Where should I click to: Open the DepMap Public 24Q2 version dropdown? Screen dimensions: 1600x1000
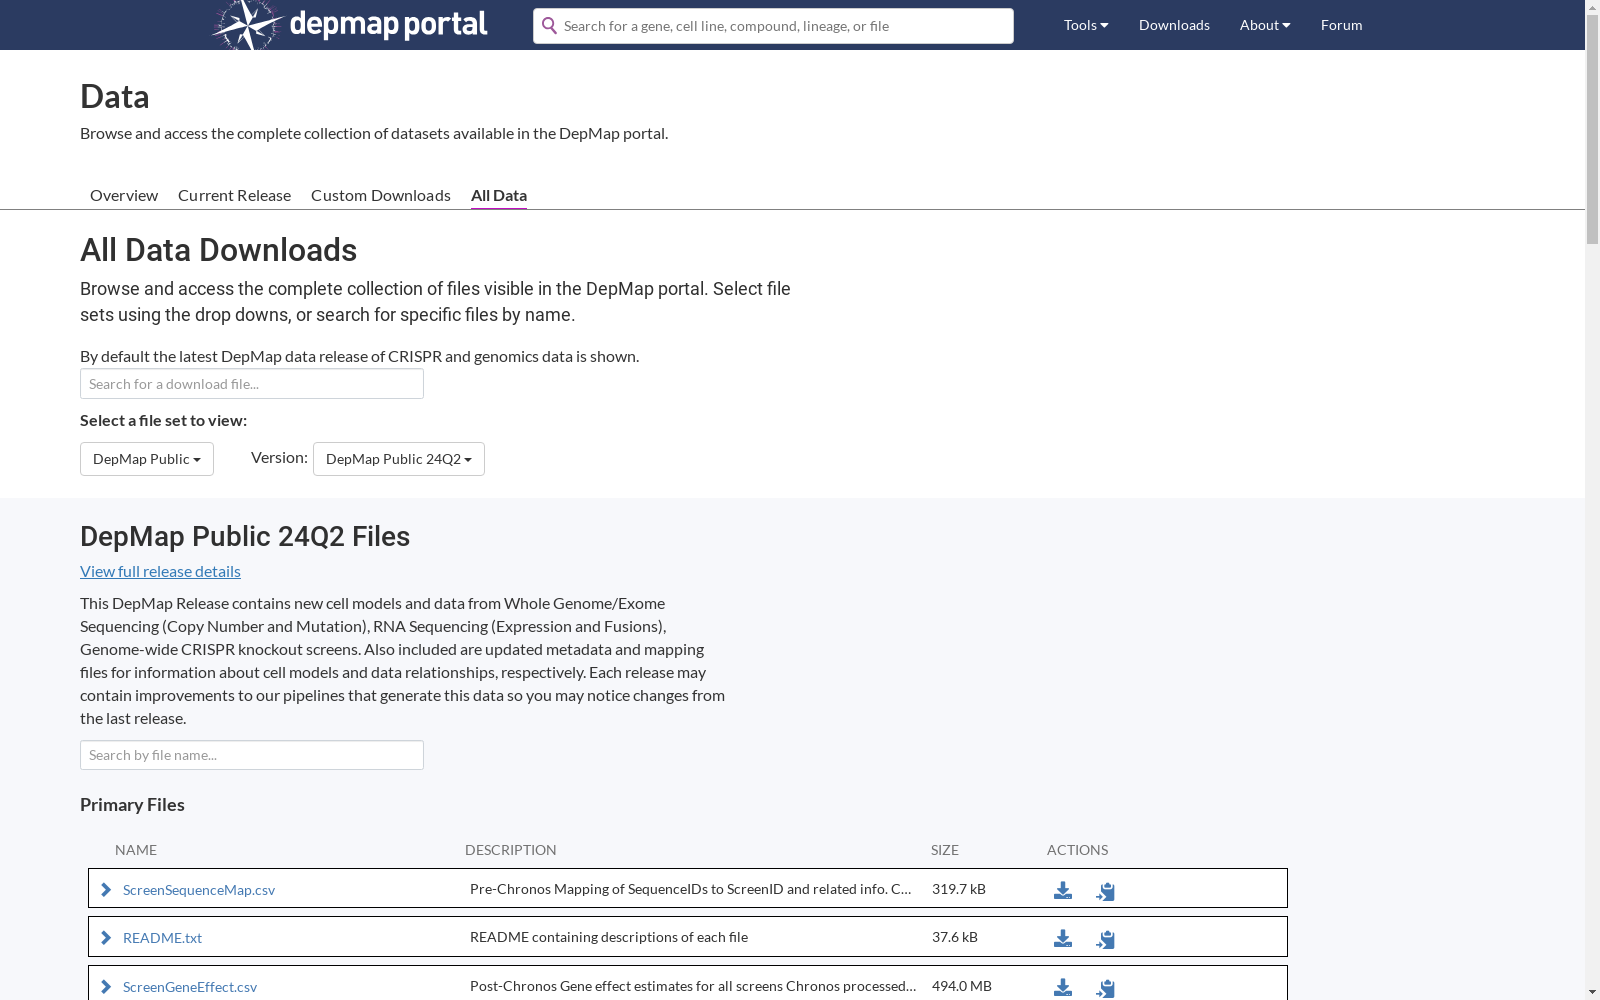398,459
